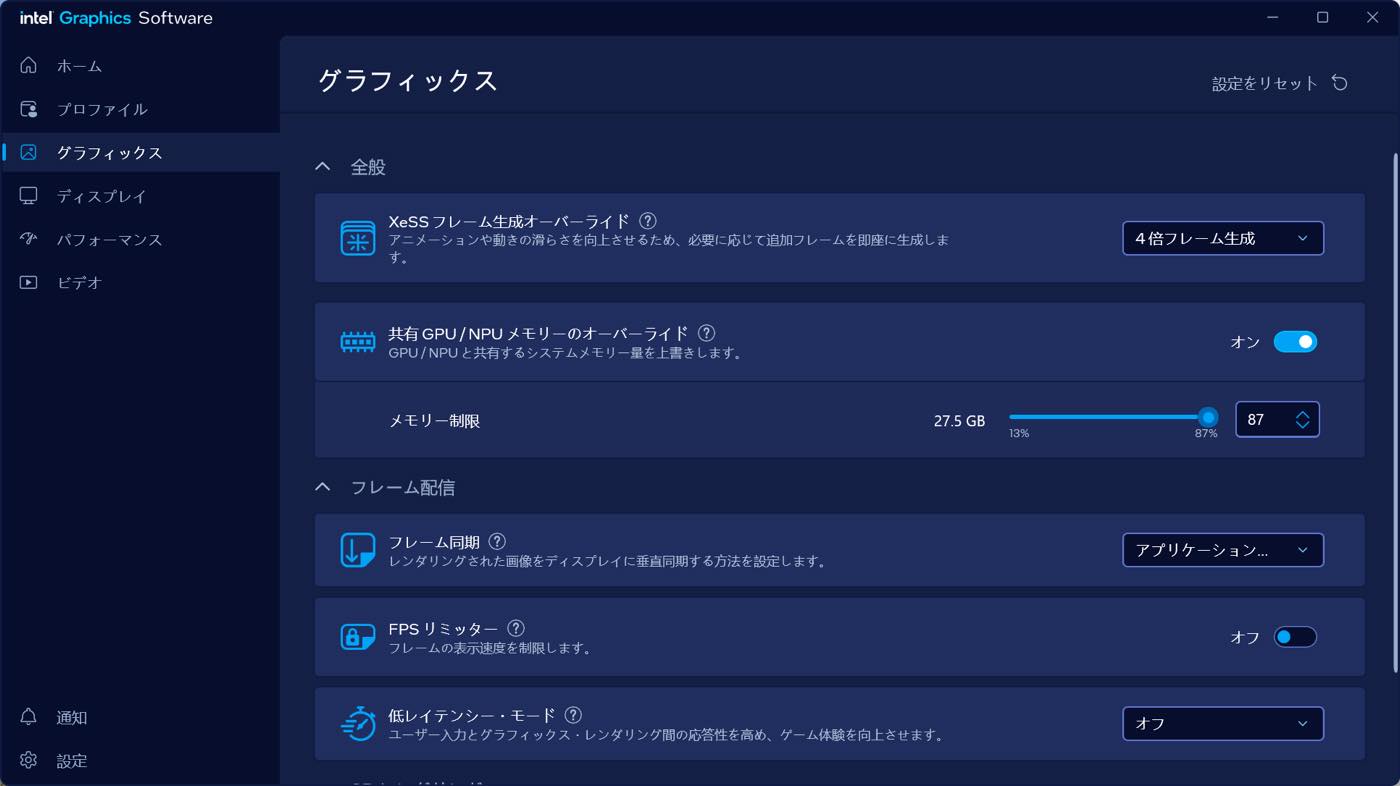1400x786 pixels.
Task: Click the memory limit stepper arrows
Action: [1302, 420]
